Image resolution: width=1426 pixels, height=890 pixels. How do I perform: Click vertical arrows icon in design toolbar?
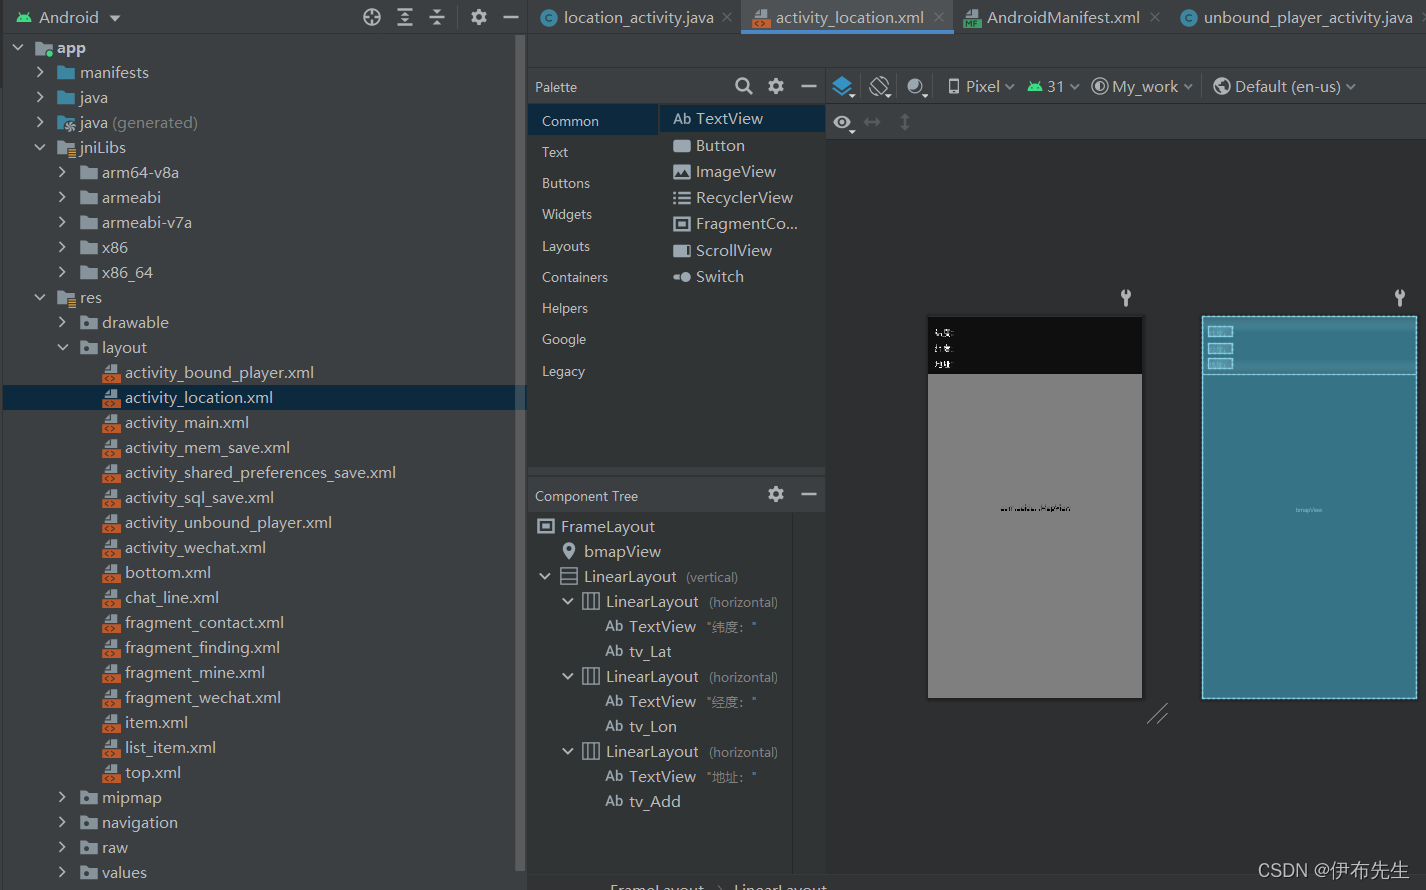[905, 122]
